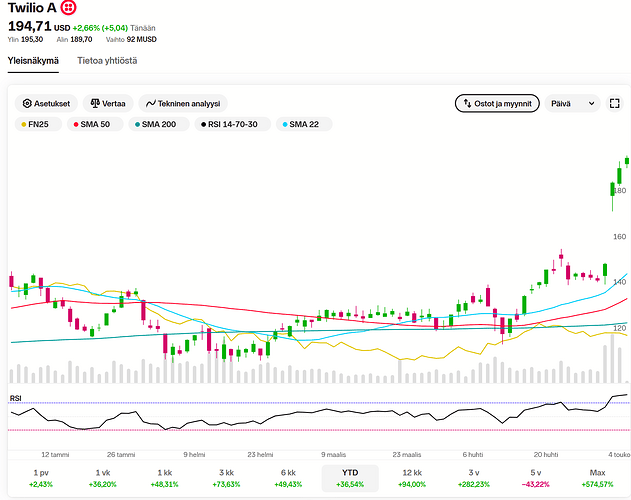Select the Yleisnäkymä tab
Viewport: 631px width, 500px height.
coord(33,61)
